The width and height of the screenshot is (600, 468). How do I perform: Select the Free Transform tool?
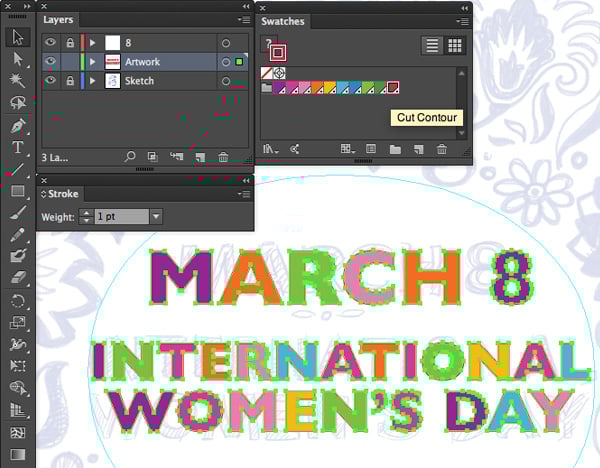[18, 366]
